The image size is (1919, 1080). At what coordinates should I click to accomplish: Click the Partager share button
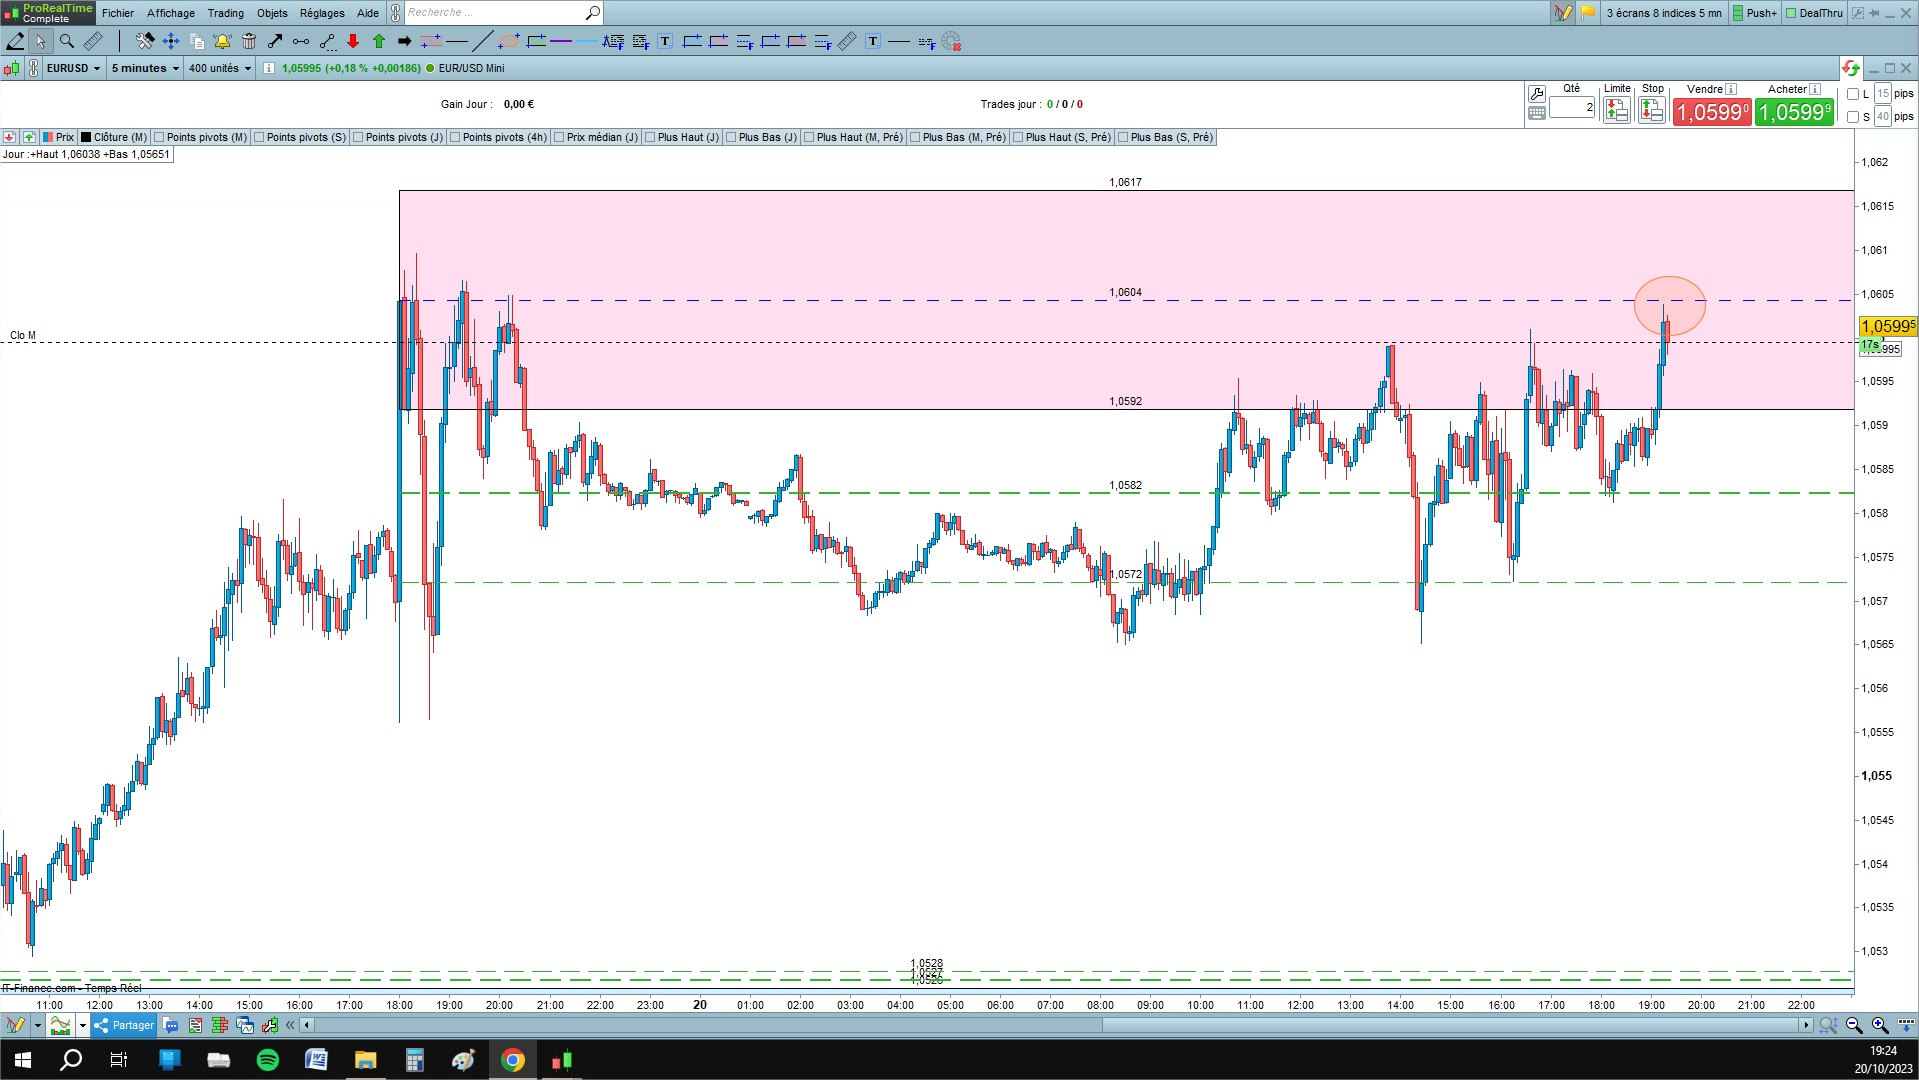[x=124, y=1025]
